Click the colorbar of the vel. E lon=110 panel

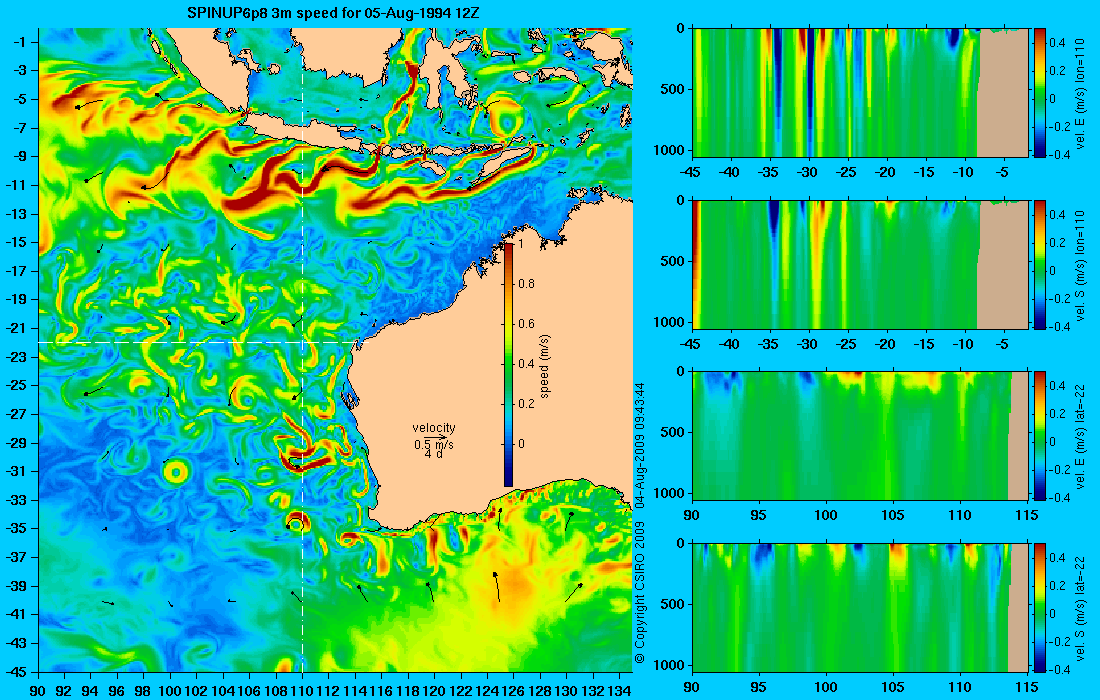(x=1040, y=93)
